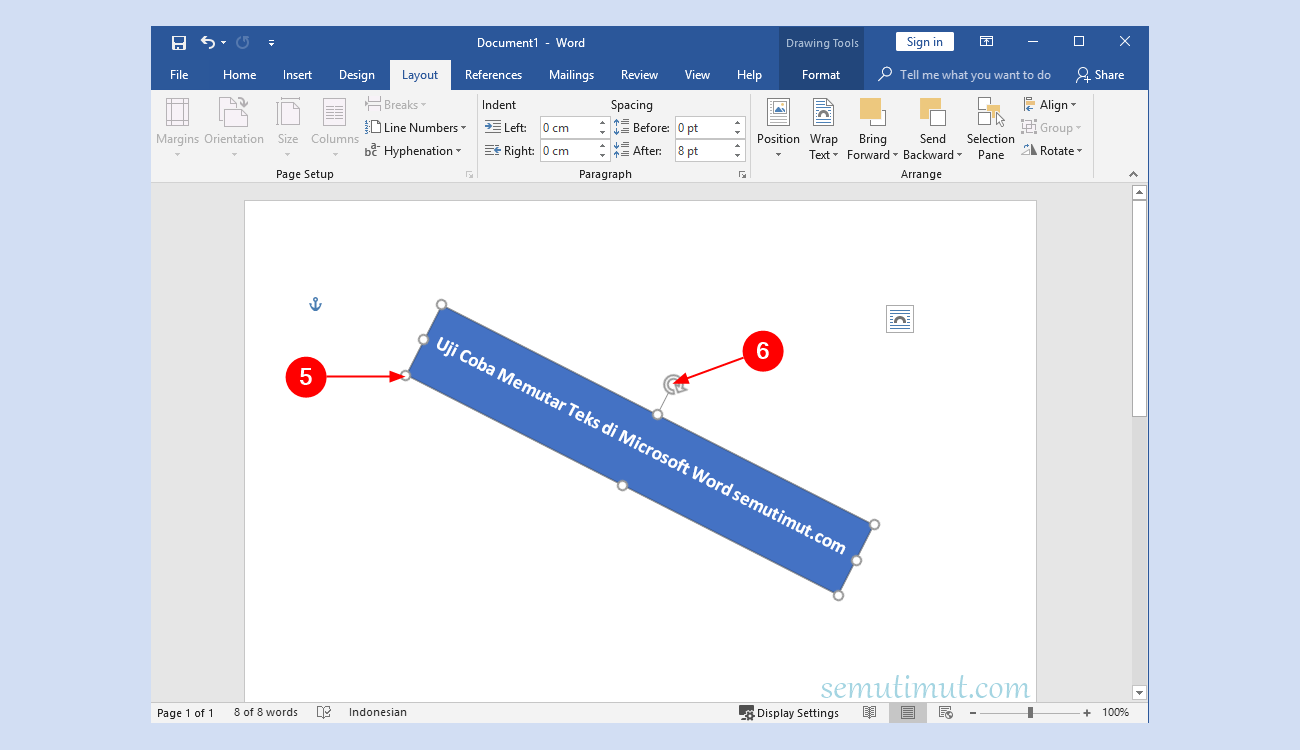Open the Columns menu

click(x=334, y=128)
